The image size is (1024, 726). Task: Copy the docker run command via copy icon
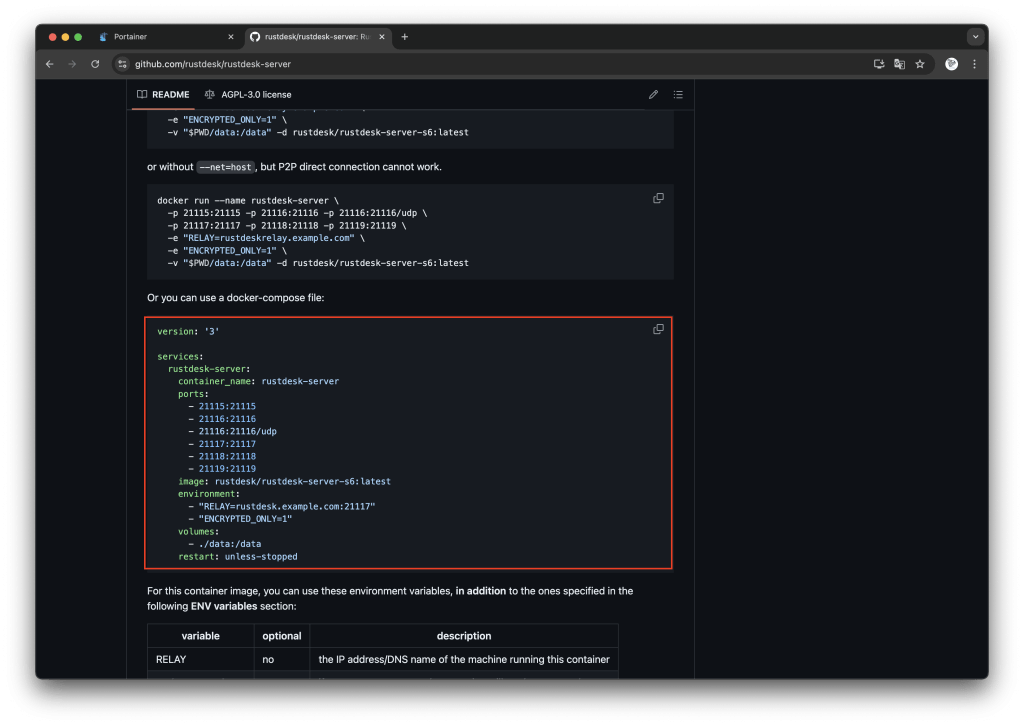658,198
